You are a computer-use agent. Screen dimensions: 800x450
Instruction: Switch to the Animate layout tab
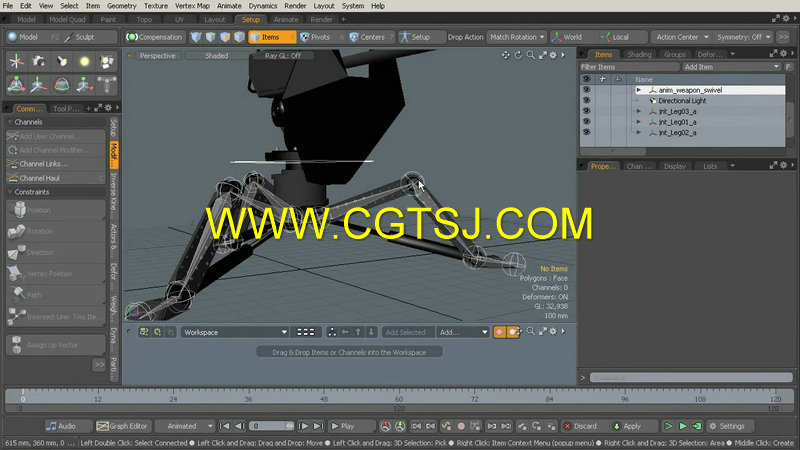click(286, 19)
